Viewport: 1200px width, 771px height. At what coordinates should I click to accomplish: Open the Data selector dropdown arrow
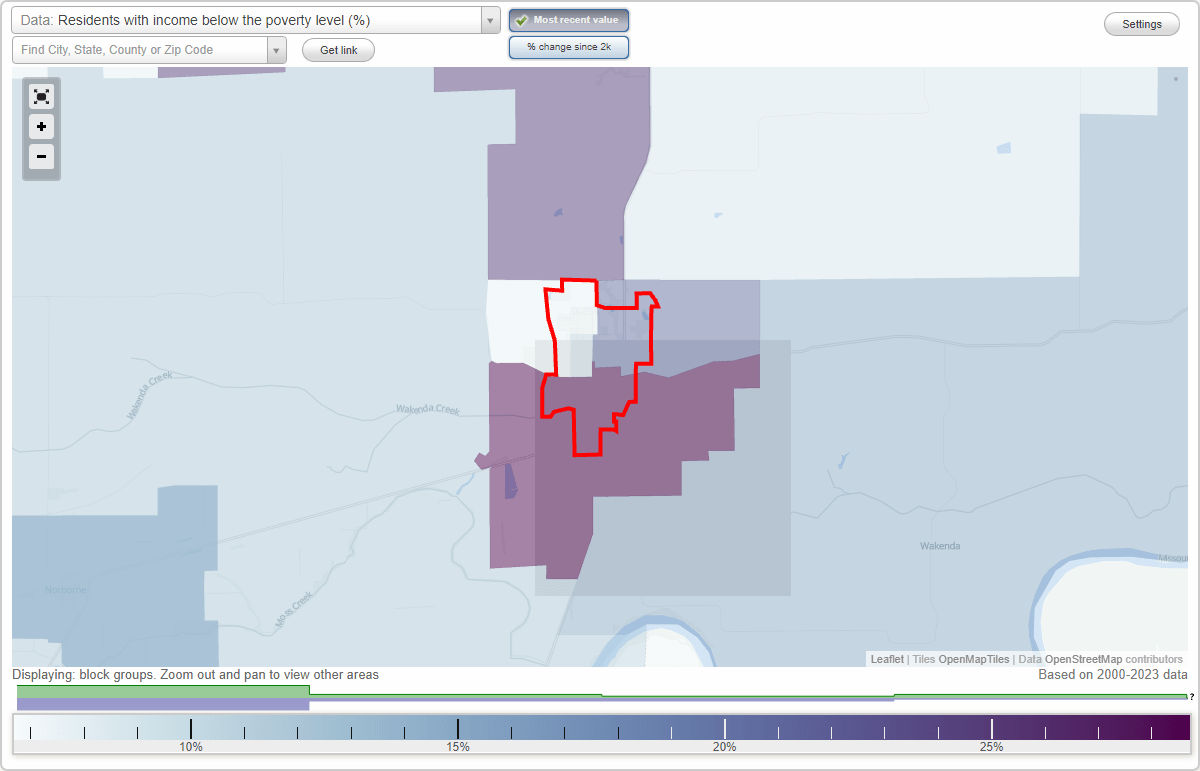[488, 20]
